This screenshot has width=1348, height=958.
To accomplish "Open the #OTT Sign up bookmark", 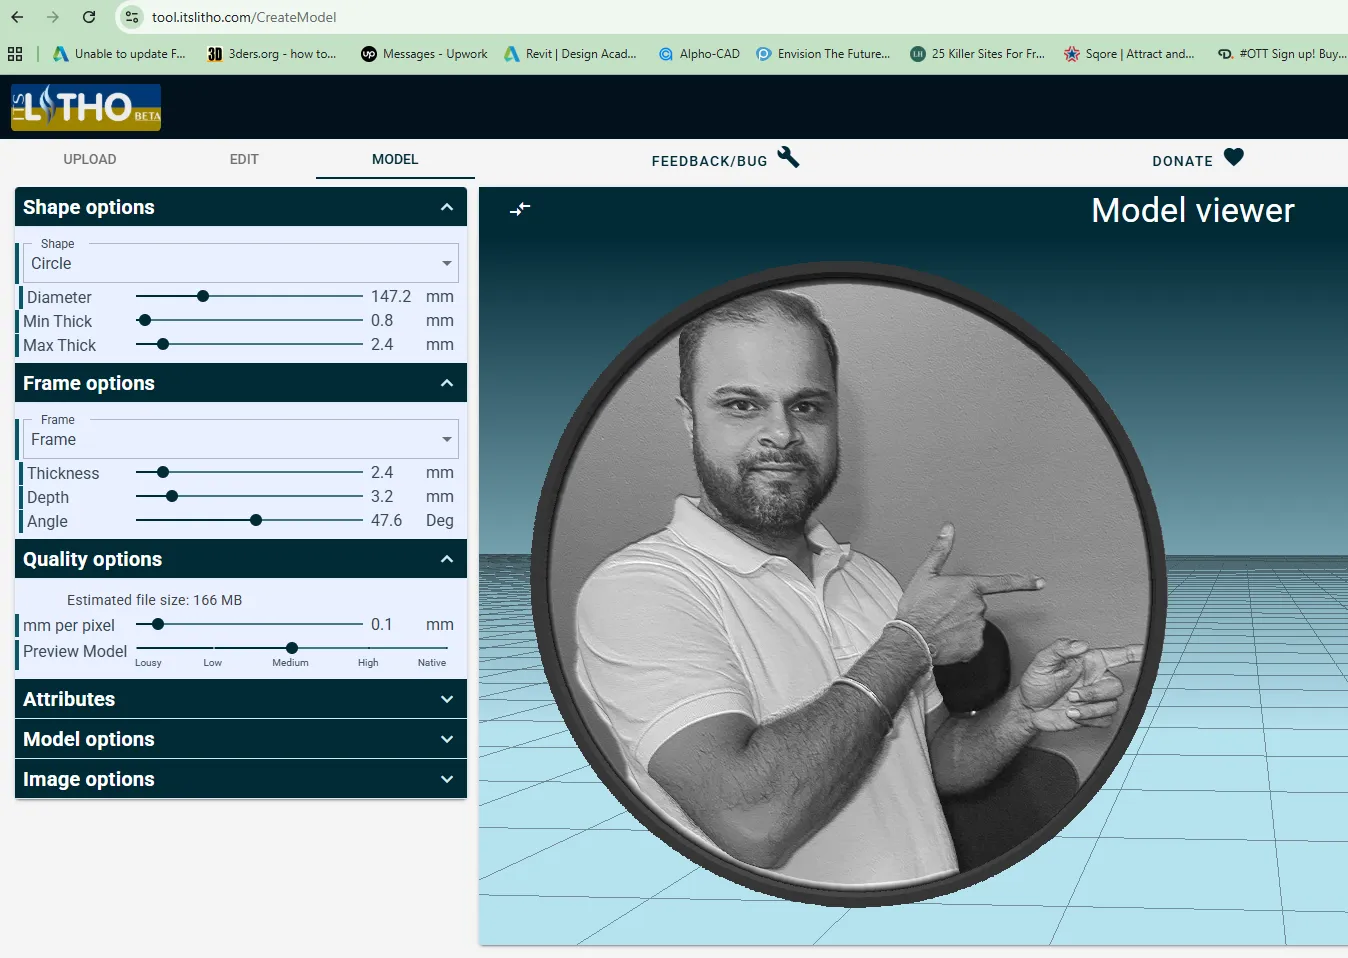I will tap(1282, 54).
